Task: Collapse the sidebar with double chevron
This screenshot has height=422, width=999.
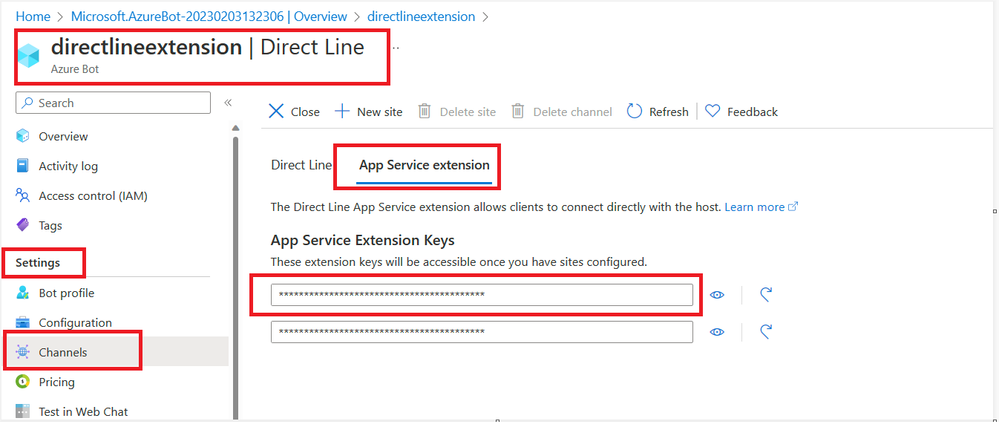Action: (x=228, y=103)
